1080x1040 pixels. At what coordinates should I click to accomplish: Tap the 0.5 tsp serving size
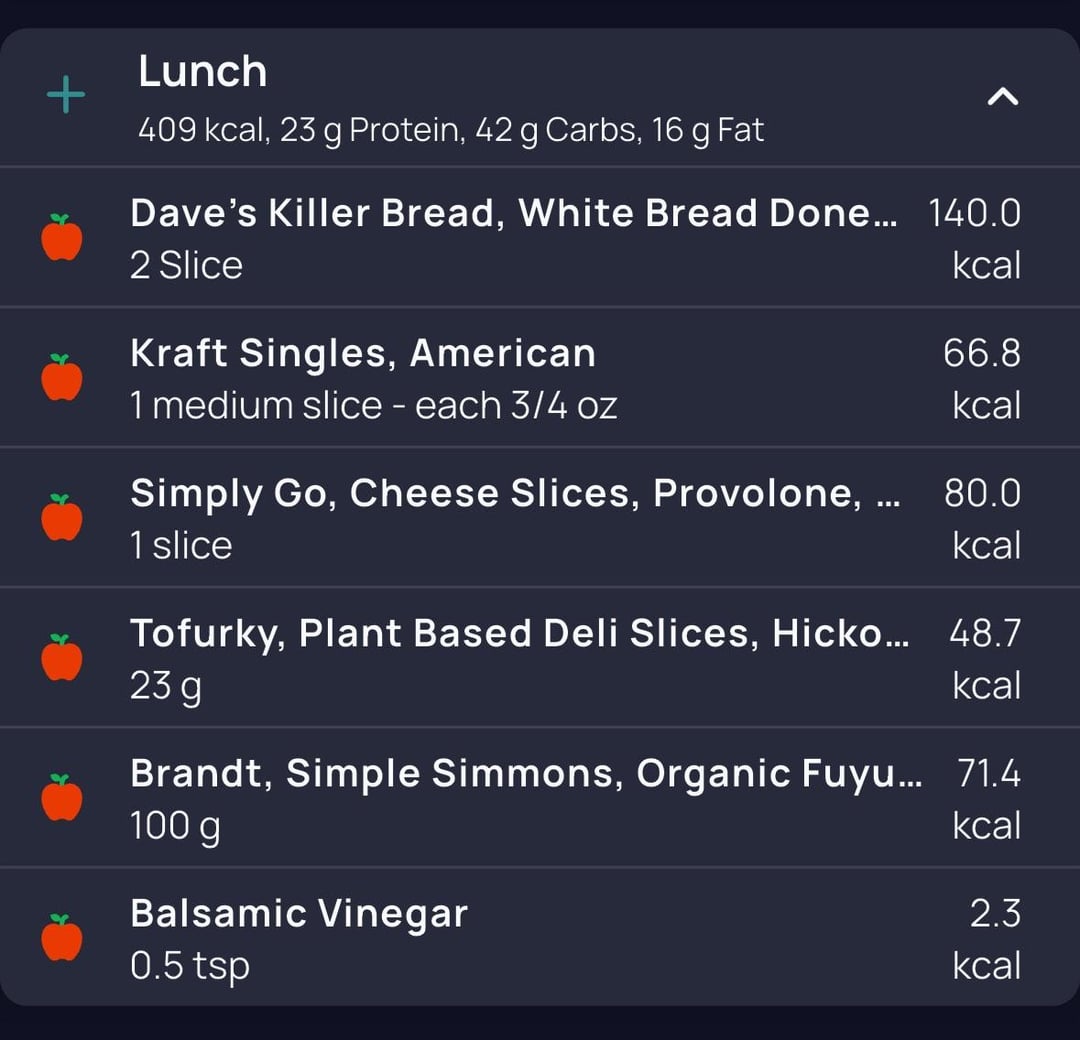[x=190, y=966]
